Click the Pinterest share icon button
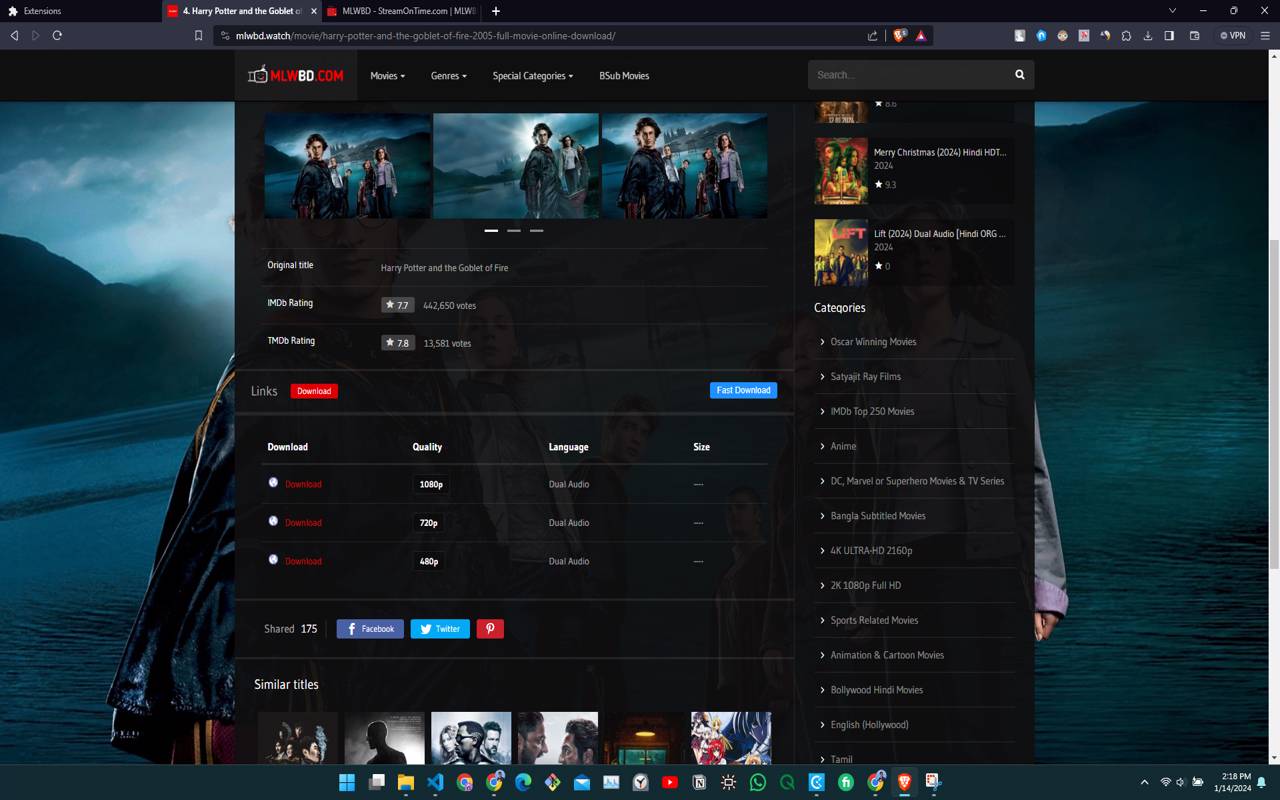Image resolution: width=1280 pixels, height=800 pixels. click(x=490, y=629)
